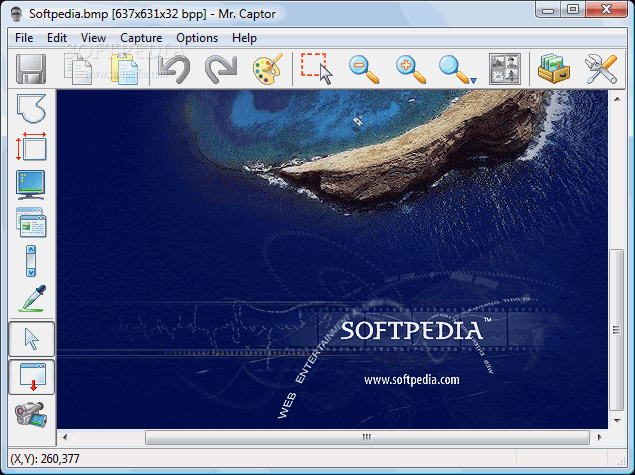This screenshot has height=475, width=635.
Task: Start video capture with the camcorder icon
Action: 31,414
